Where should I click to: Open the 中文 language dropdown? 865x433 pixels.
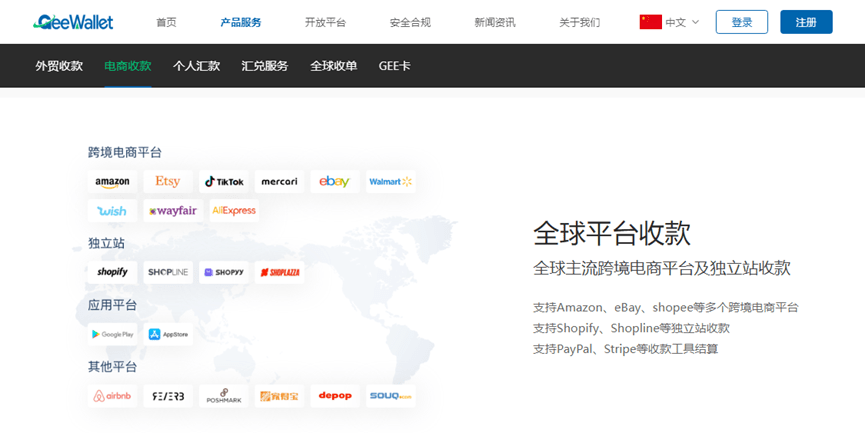click(682, 23)
